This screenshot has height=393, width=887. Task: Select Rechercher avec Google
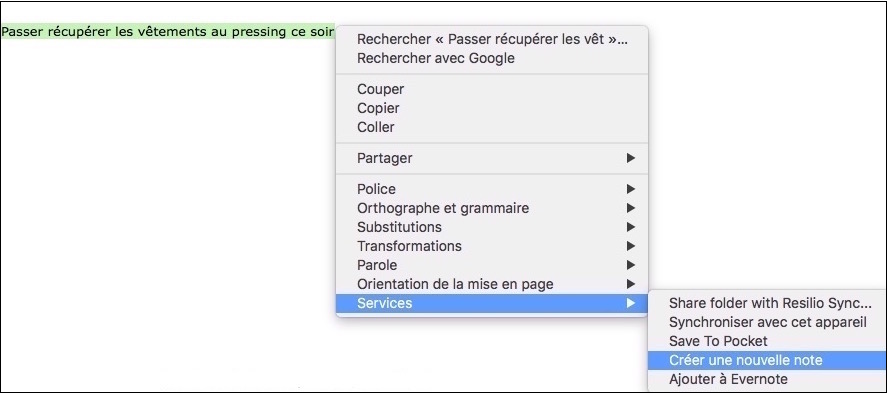[492, 58]
